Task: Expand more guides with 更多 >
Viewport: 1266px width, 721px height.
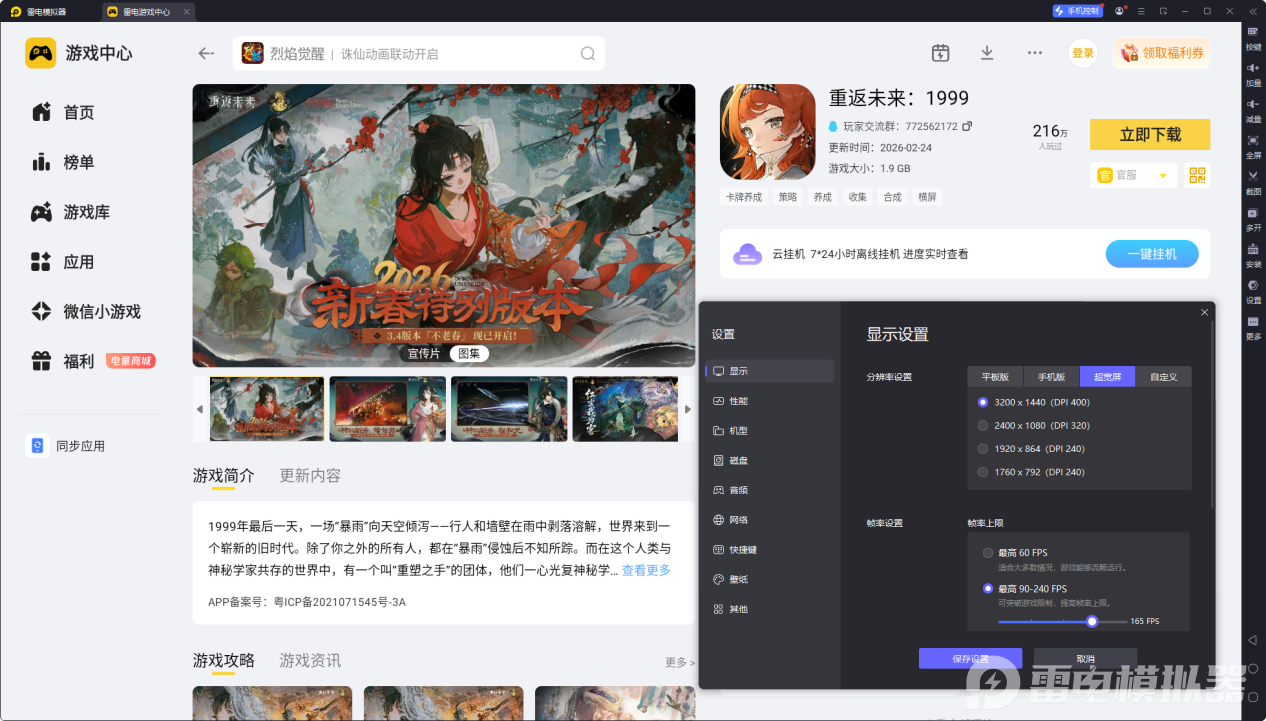Action: pyautogui.click(x=680, y=662)
